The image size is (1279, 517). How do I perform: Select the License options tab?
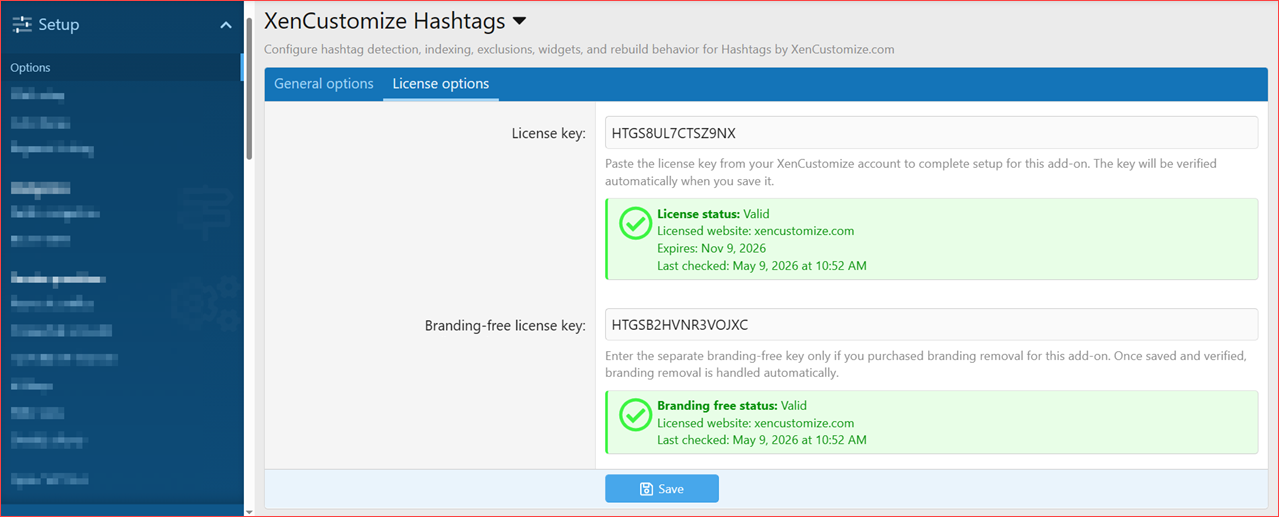[x=441, y=84]
